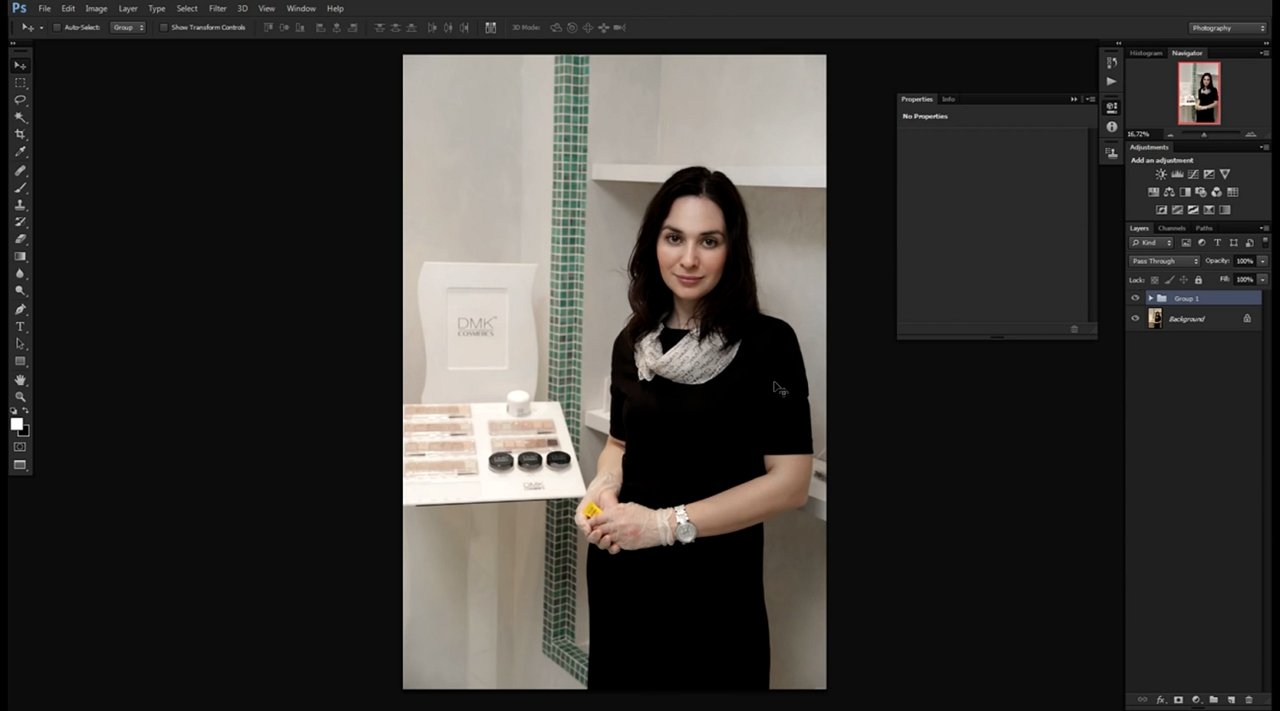Open the Filter menu
Viewport: 1280px width, 711px height.
(217, 8)
